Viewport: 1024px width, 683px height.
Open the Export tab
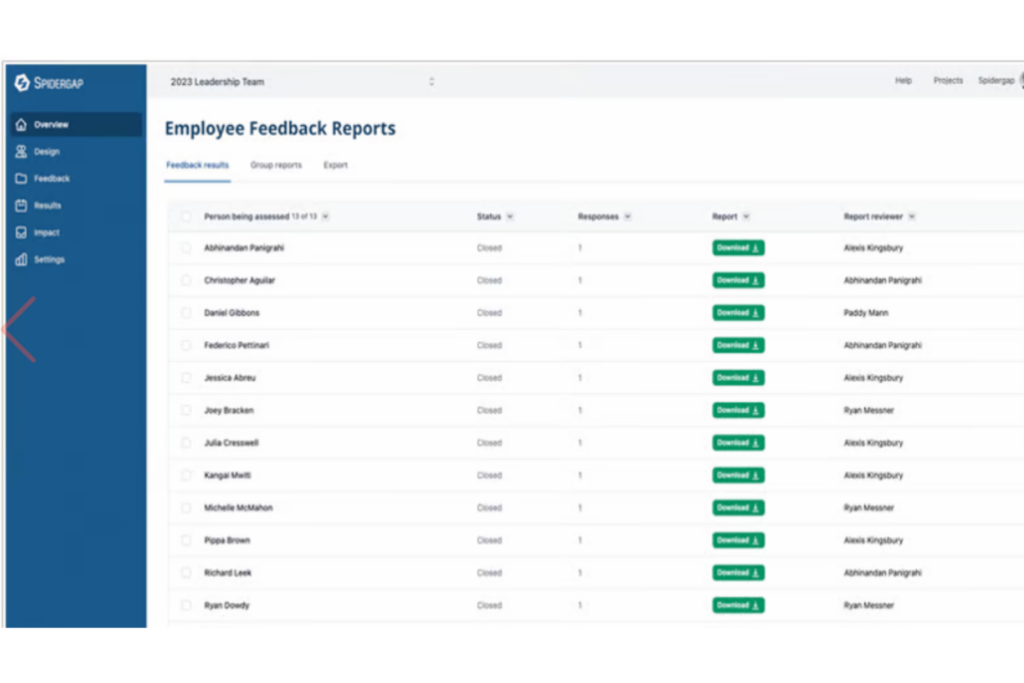[336, 165]
